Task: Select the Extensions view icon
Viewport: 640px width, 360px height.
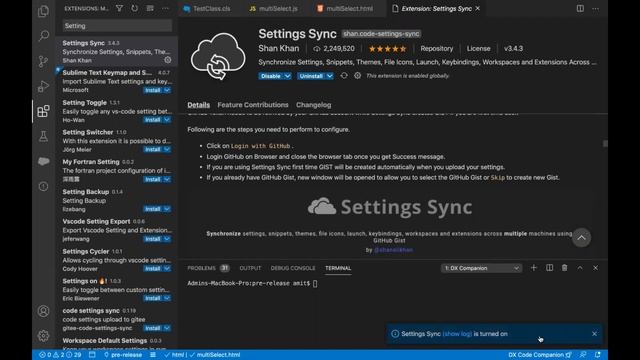Action: point(43,111)
